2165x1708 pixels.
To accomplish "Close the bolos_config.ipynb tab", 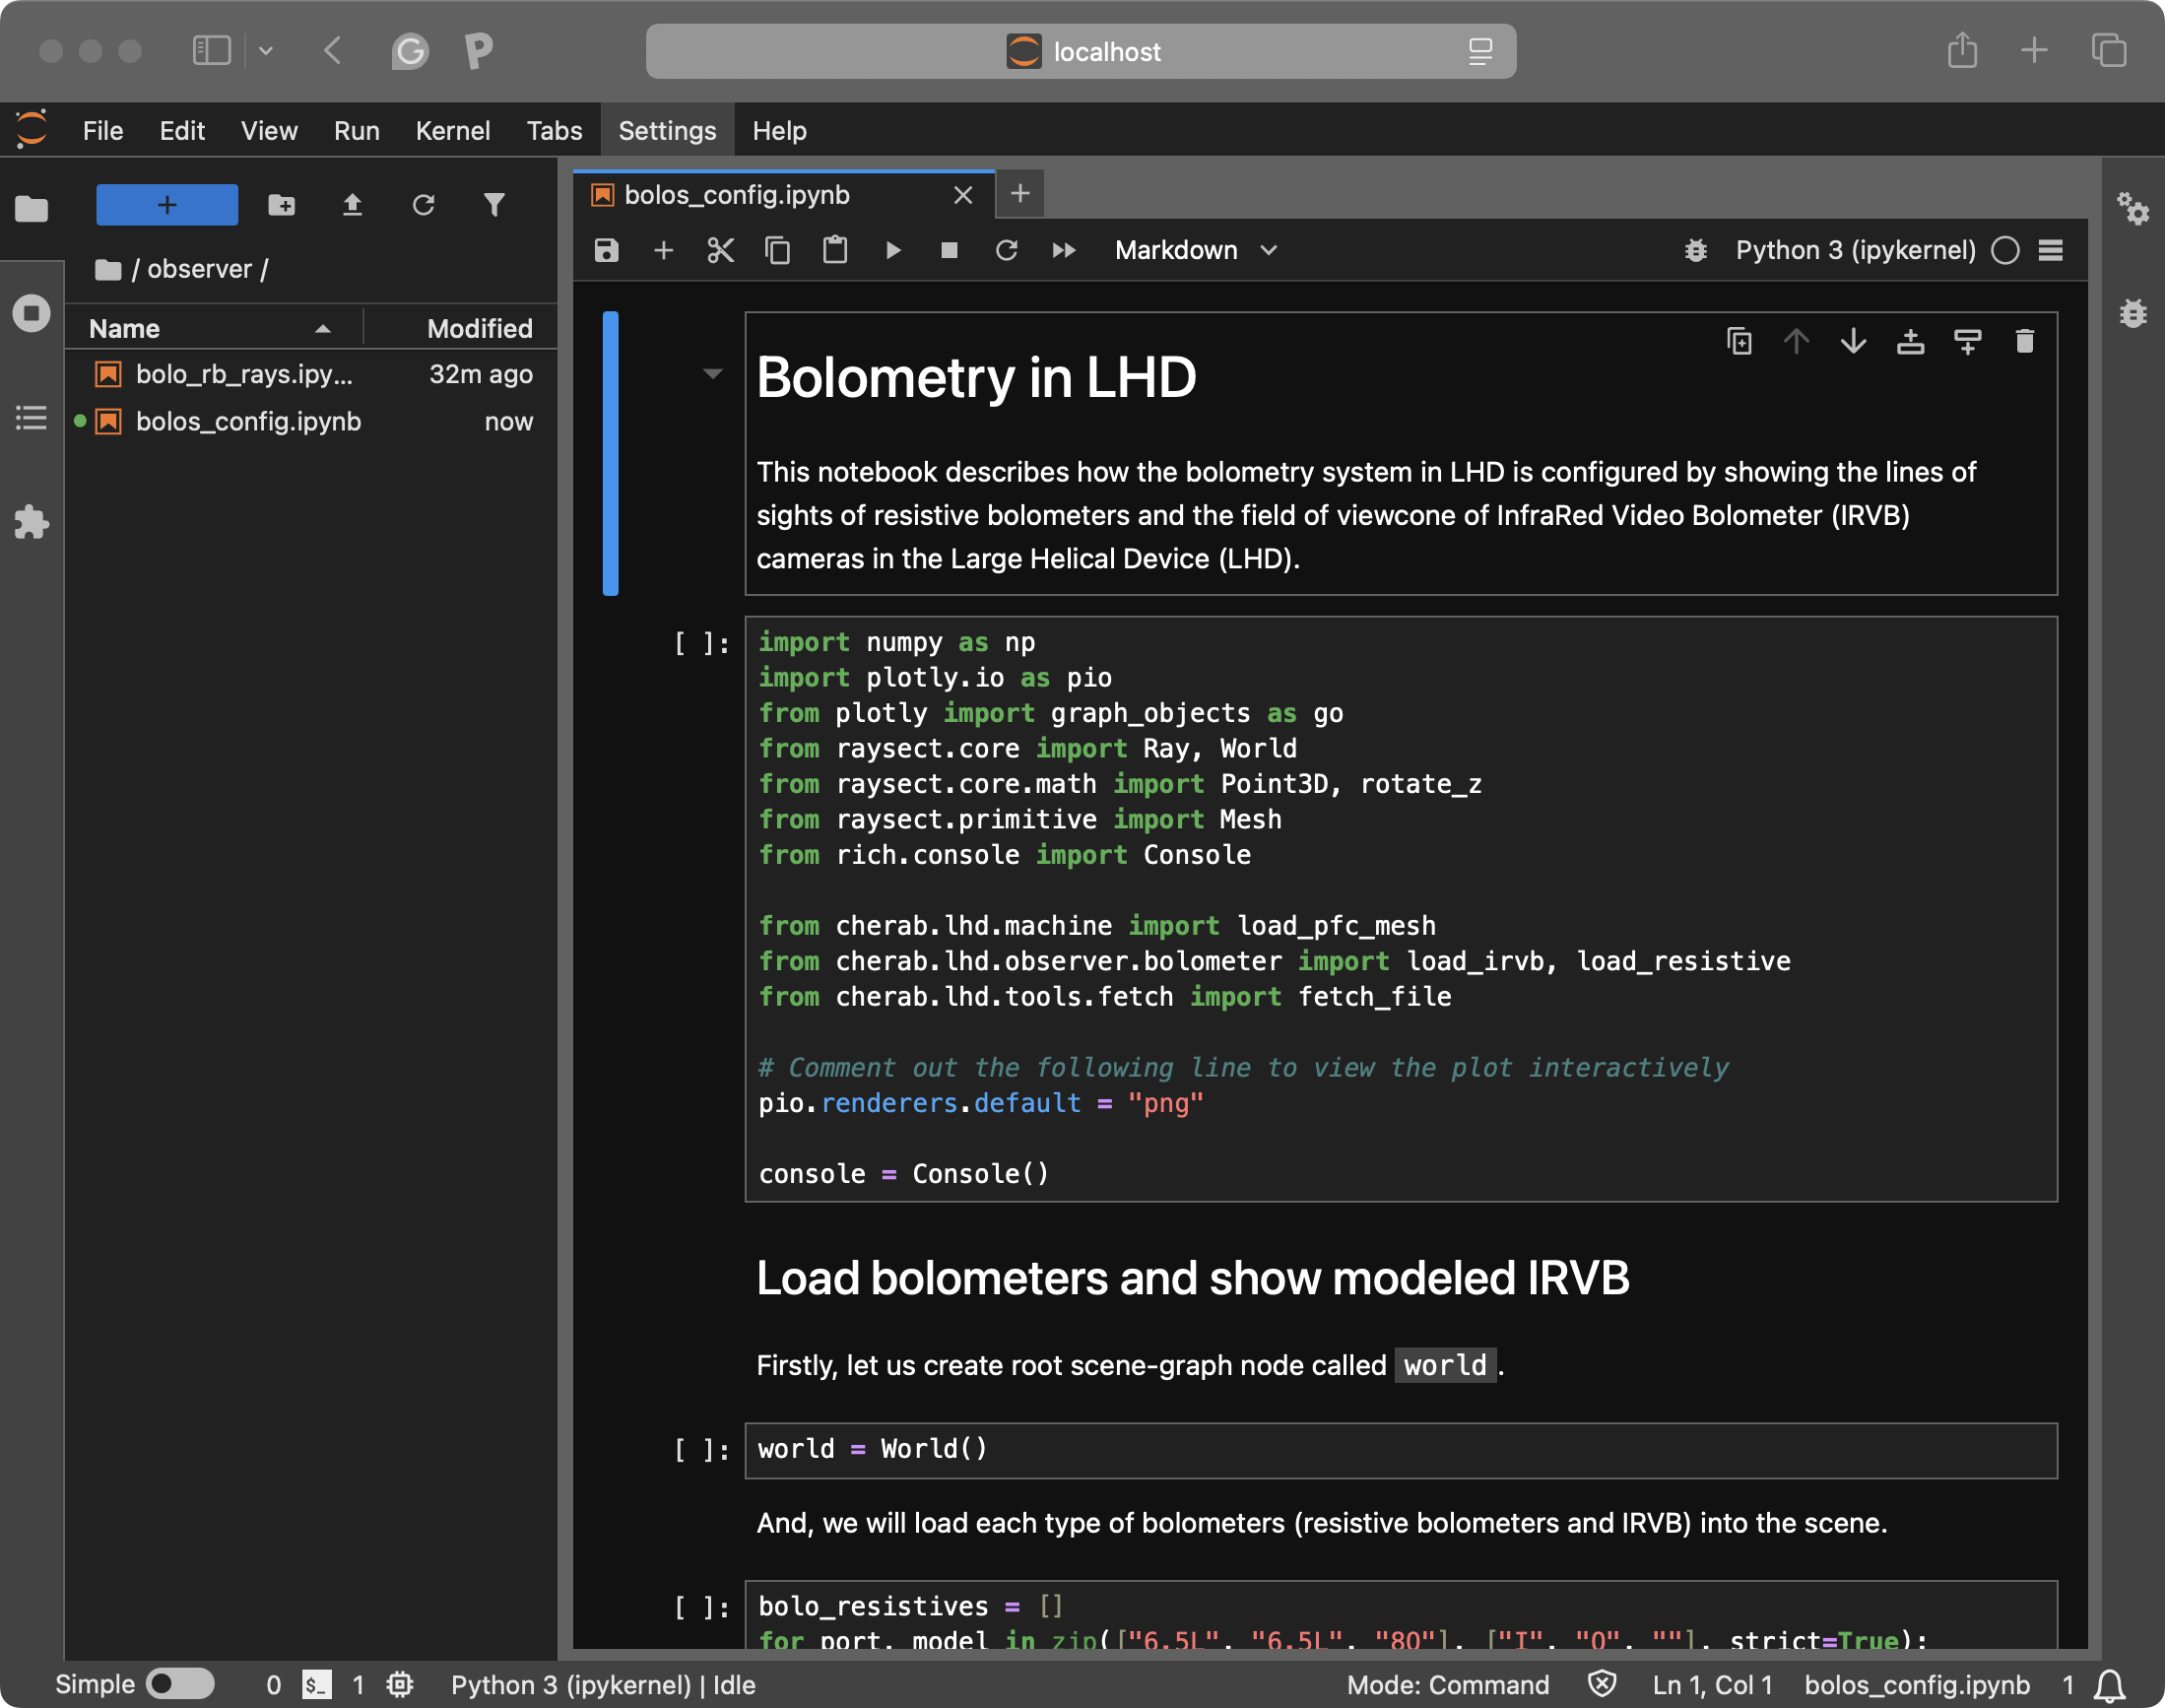I will point(962,195).
